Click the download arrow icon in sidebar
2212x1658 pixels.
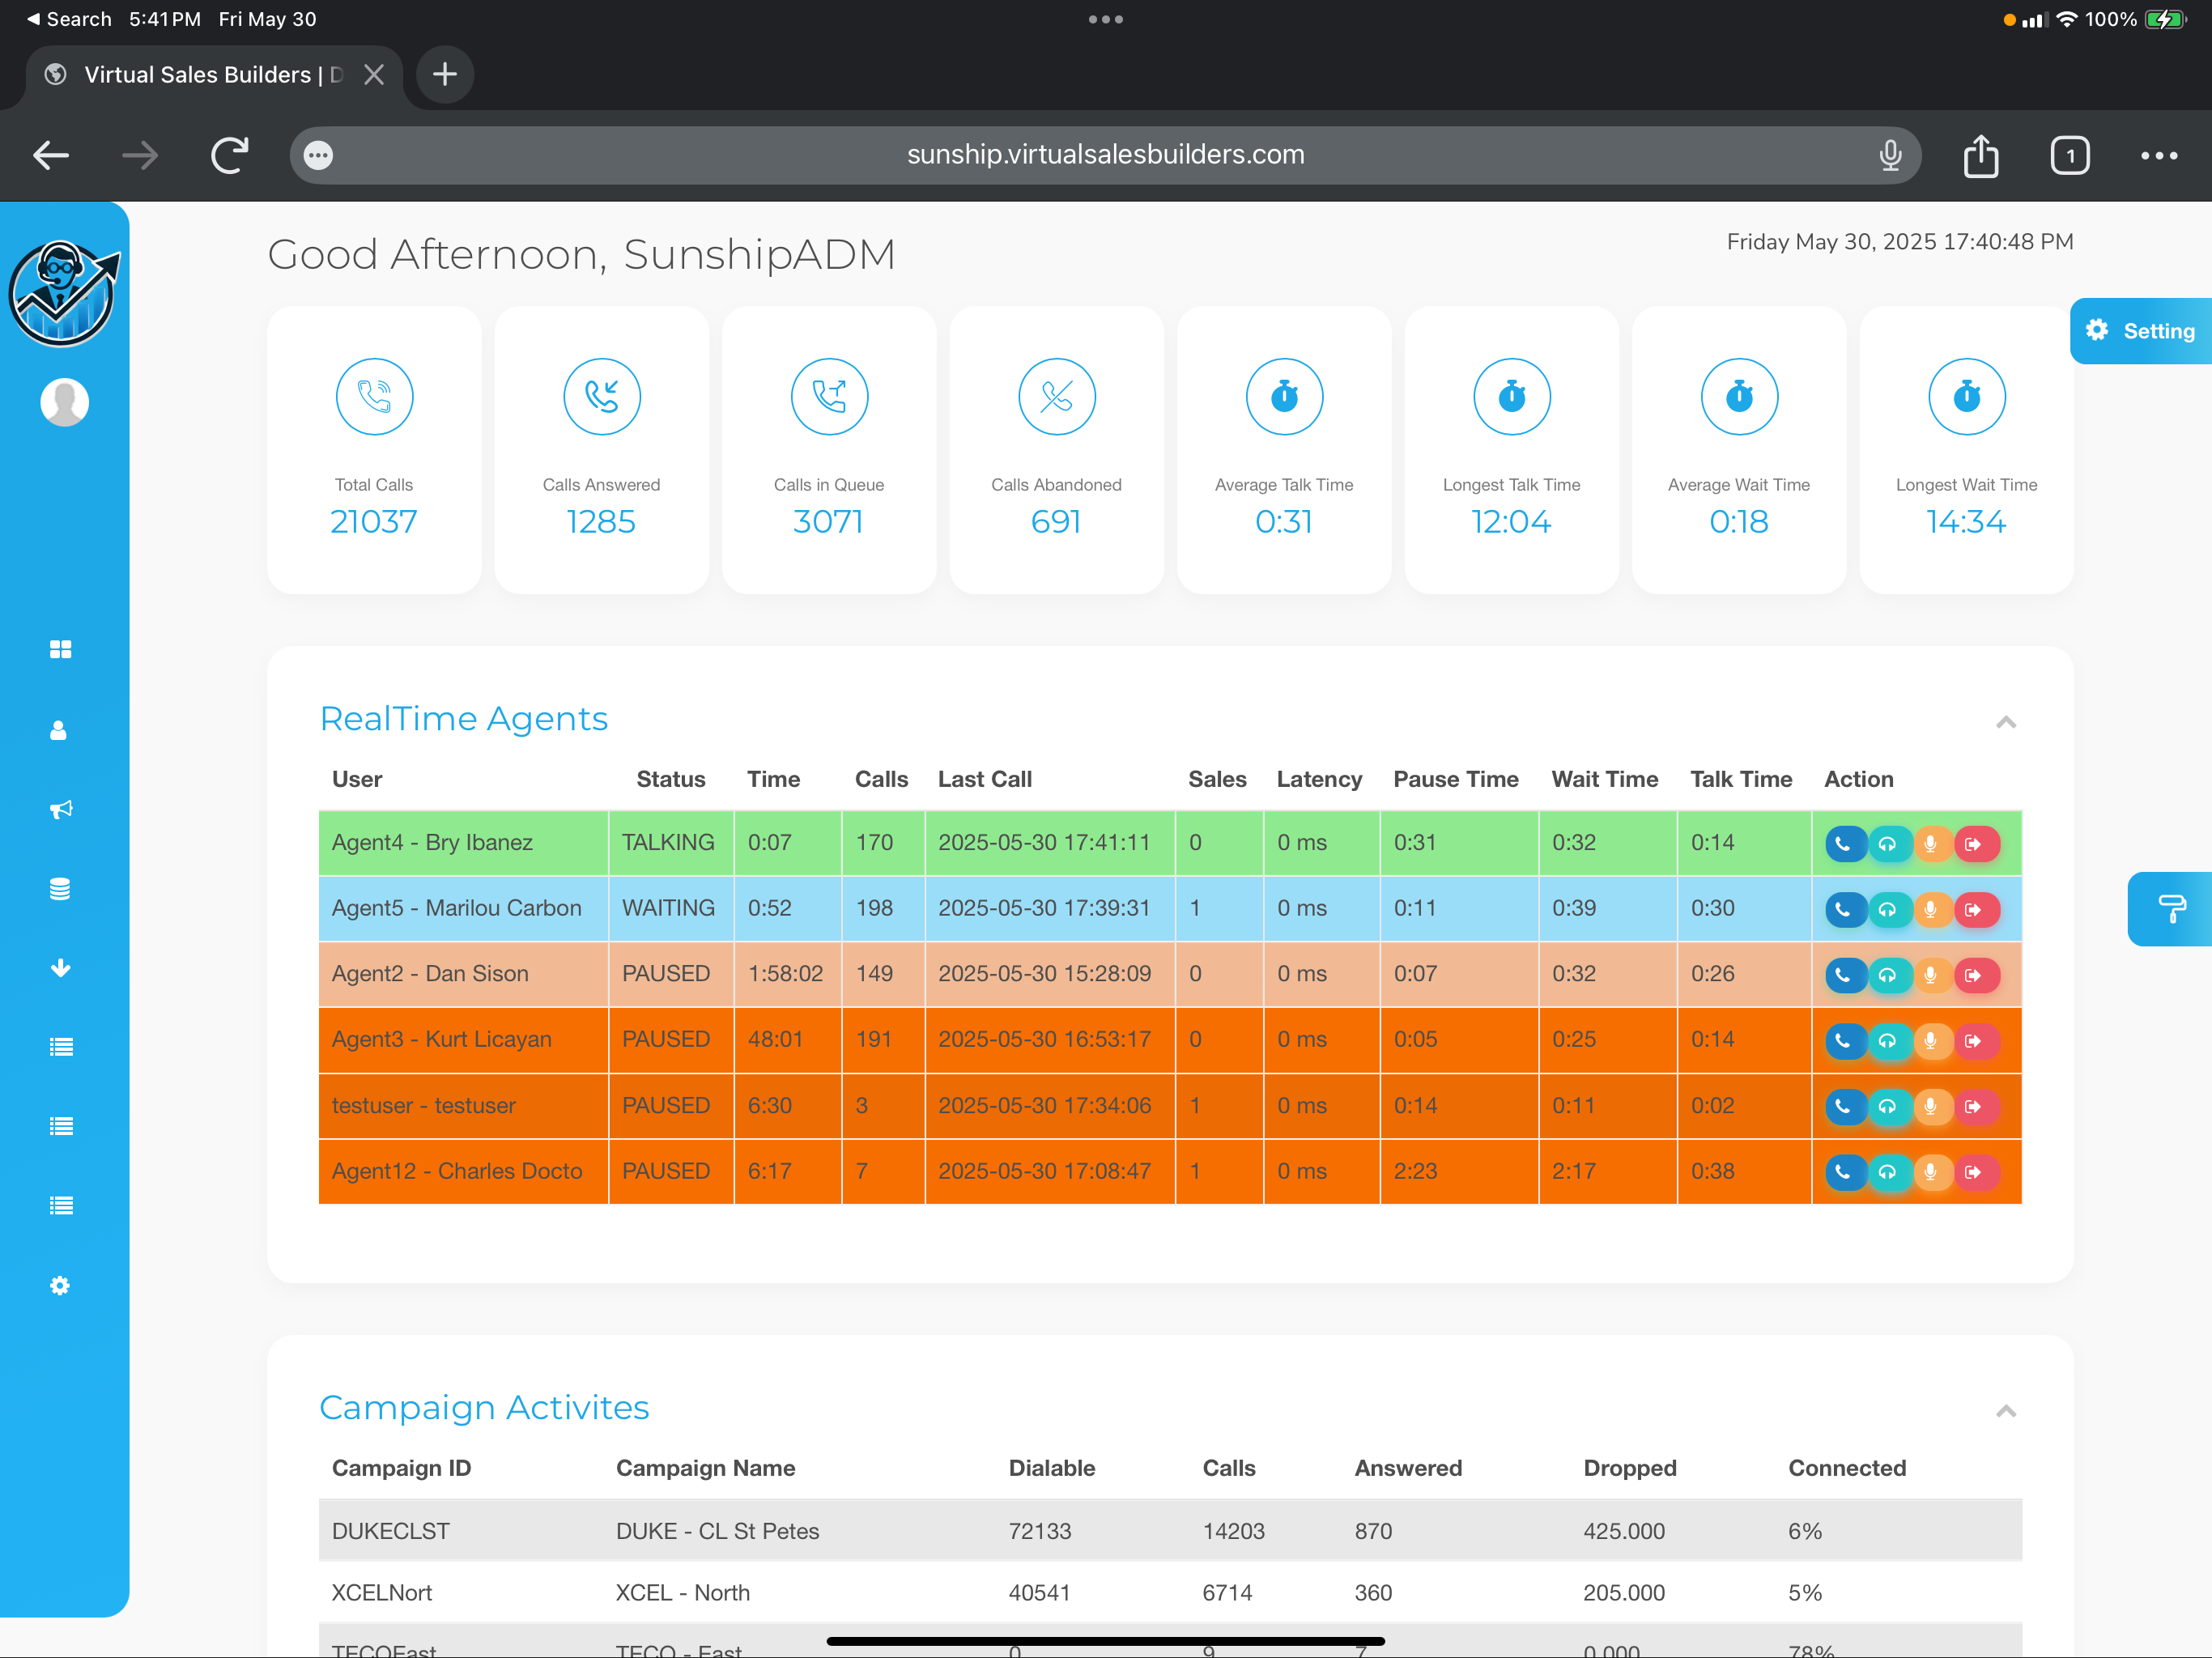(x=61, y=968)
